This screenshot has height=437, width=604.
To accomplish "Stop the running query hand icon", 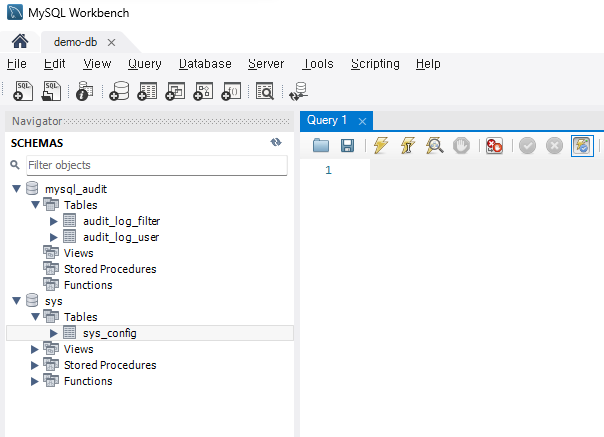I will pyautogui.click(x=461, y=146).
